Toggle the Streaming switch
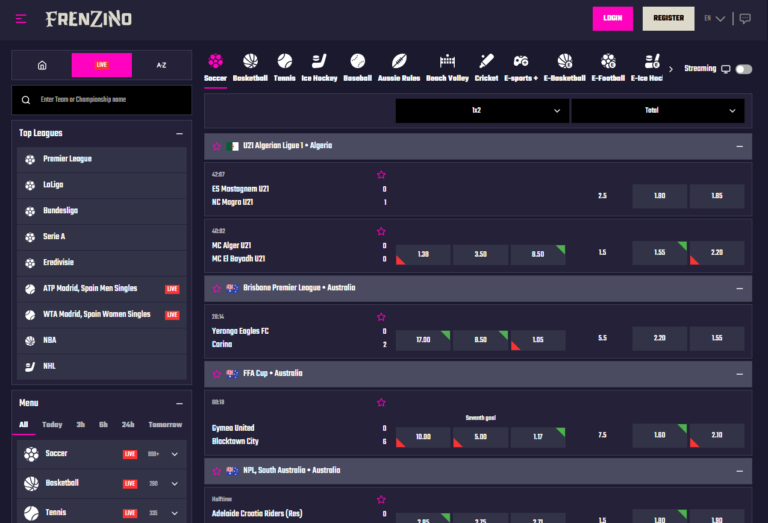This screenshot has height=523, width=768. coord(744,69)
